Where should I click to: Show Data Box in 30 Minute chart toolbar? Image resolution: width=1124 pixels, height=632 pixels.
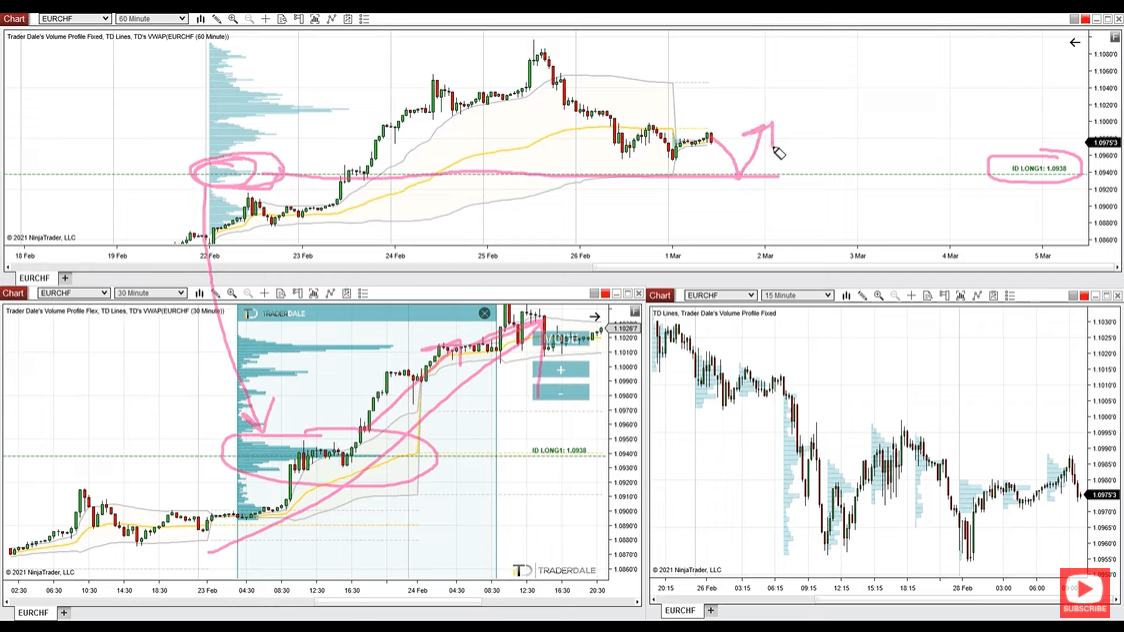point(281,293)
